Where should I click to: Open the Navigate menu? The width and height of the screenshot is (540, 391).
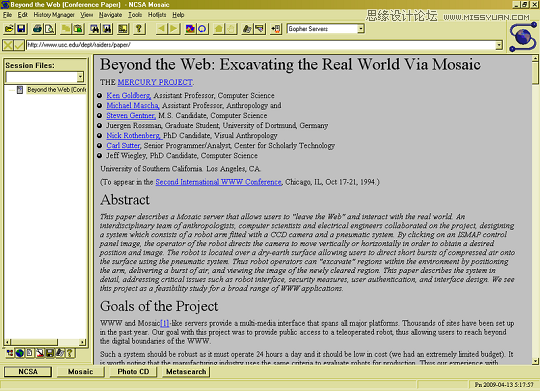111,15
